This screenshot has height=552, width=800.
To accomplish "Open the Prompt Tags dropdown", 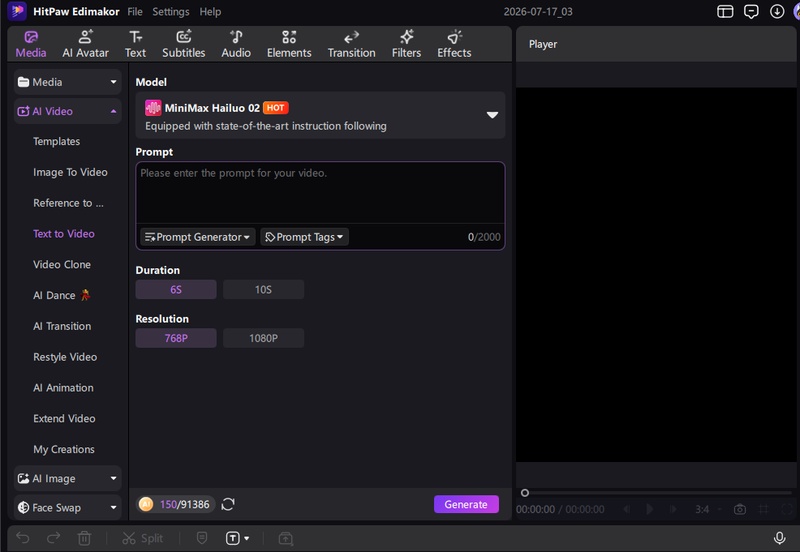I will (305, 237).
